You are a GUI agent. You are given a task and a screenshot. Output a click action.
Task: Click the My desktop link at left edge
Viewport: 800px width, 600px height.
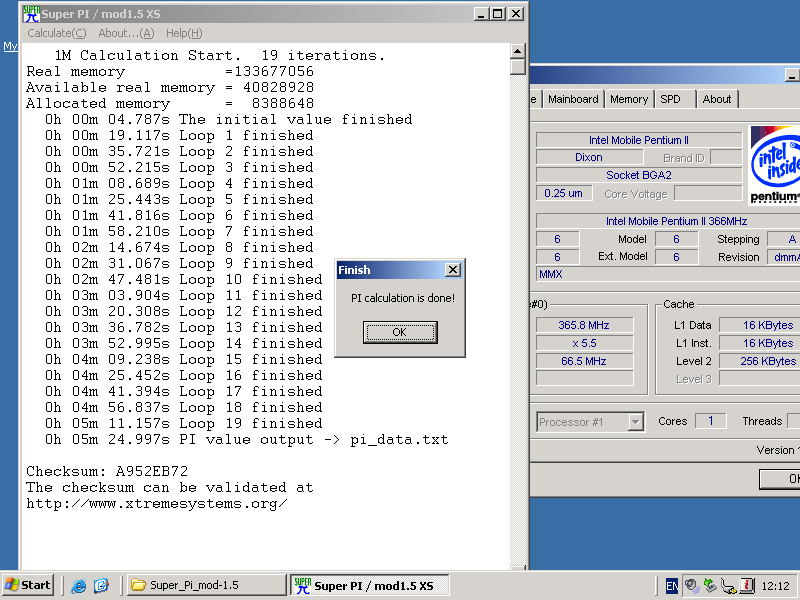10,46
